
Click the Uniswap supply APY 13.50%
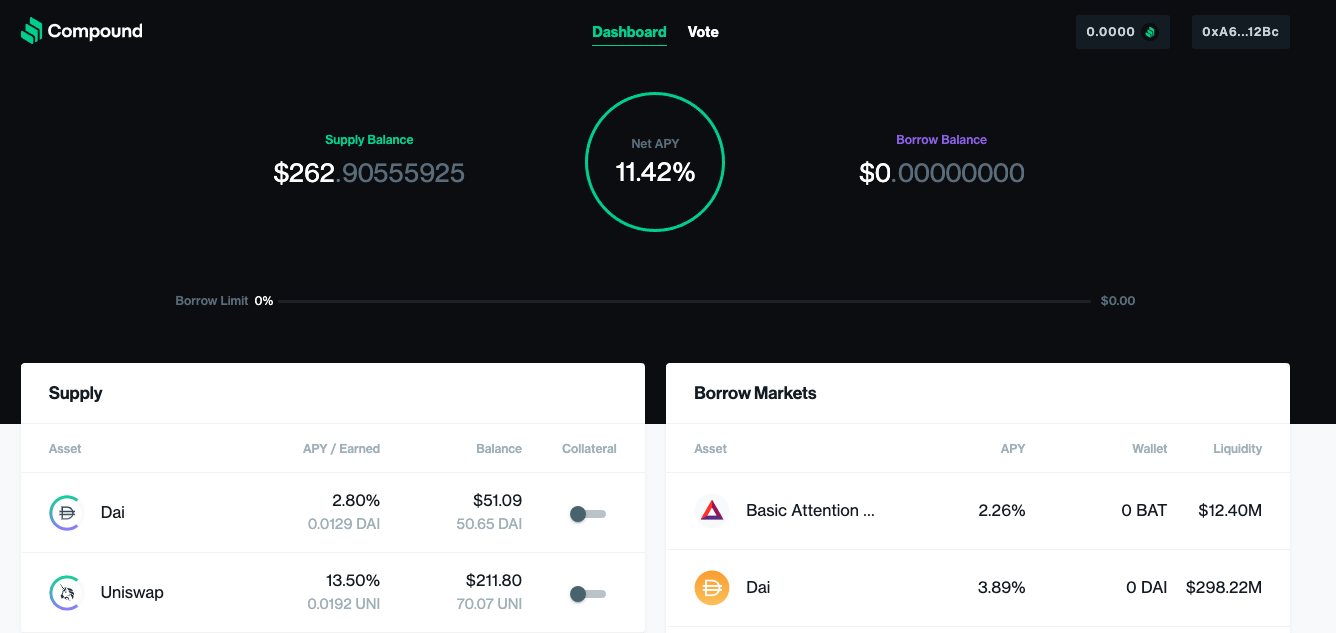tap(353, 580)
